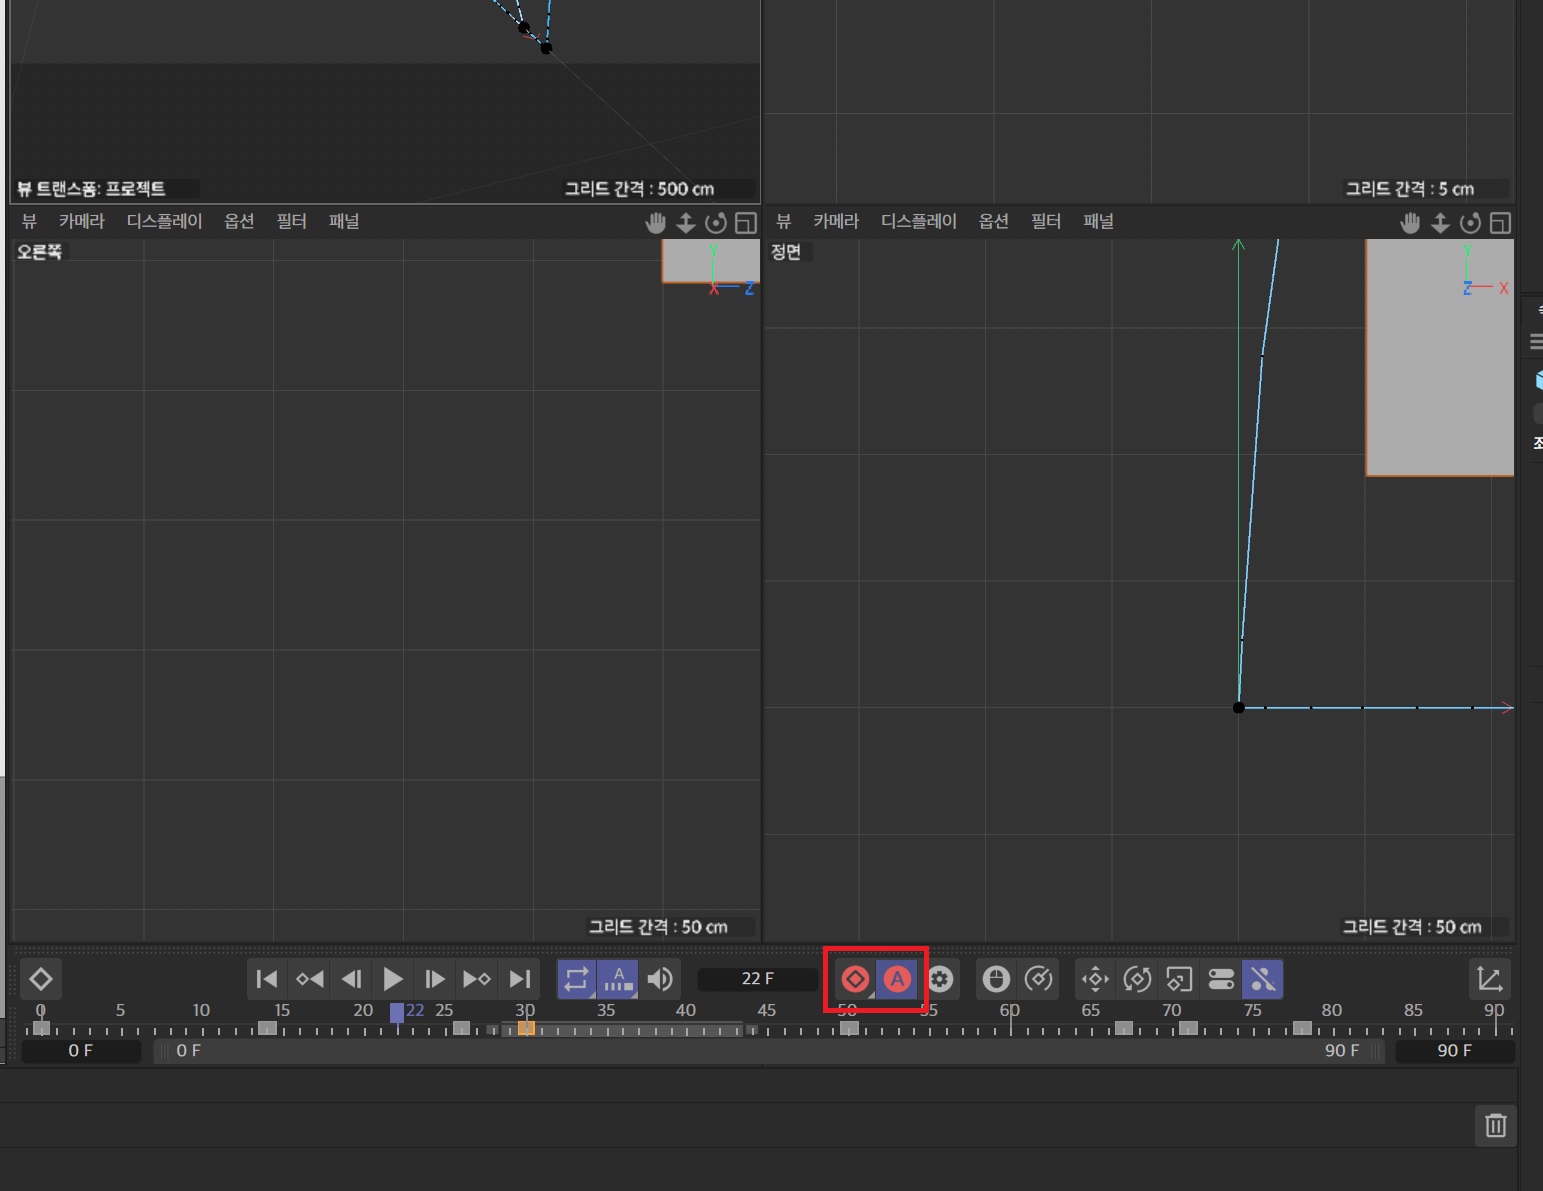This screenshot has height=1191, width=1543.
Task: Select the gray object in 정면 viewport
Action: coord(1440,357)
